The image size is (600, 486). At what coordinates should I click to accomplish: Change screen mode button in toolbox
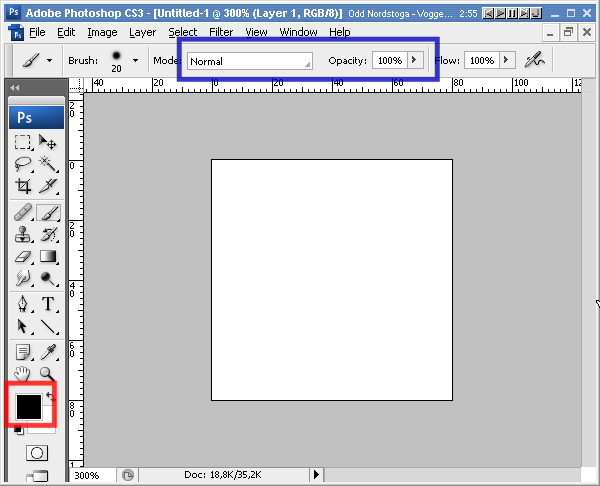(37, 476)
